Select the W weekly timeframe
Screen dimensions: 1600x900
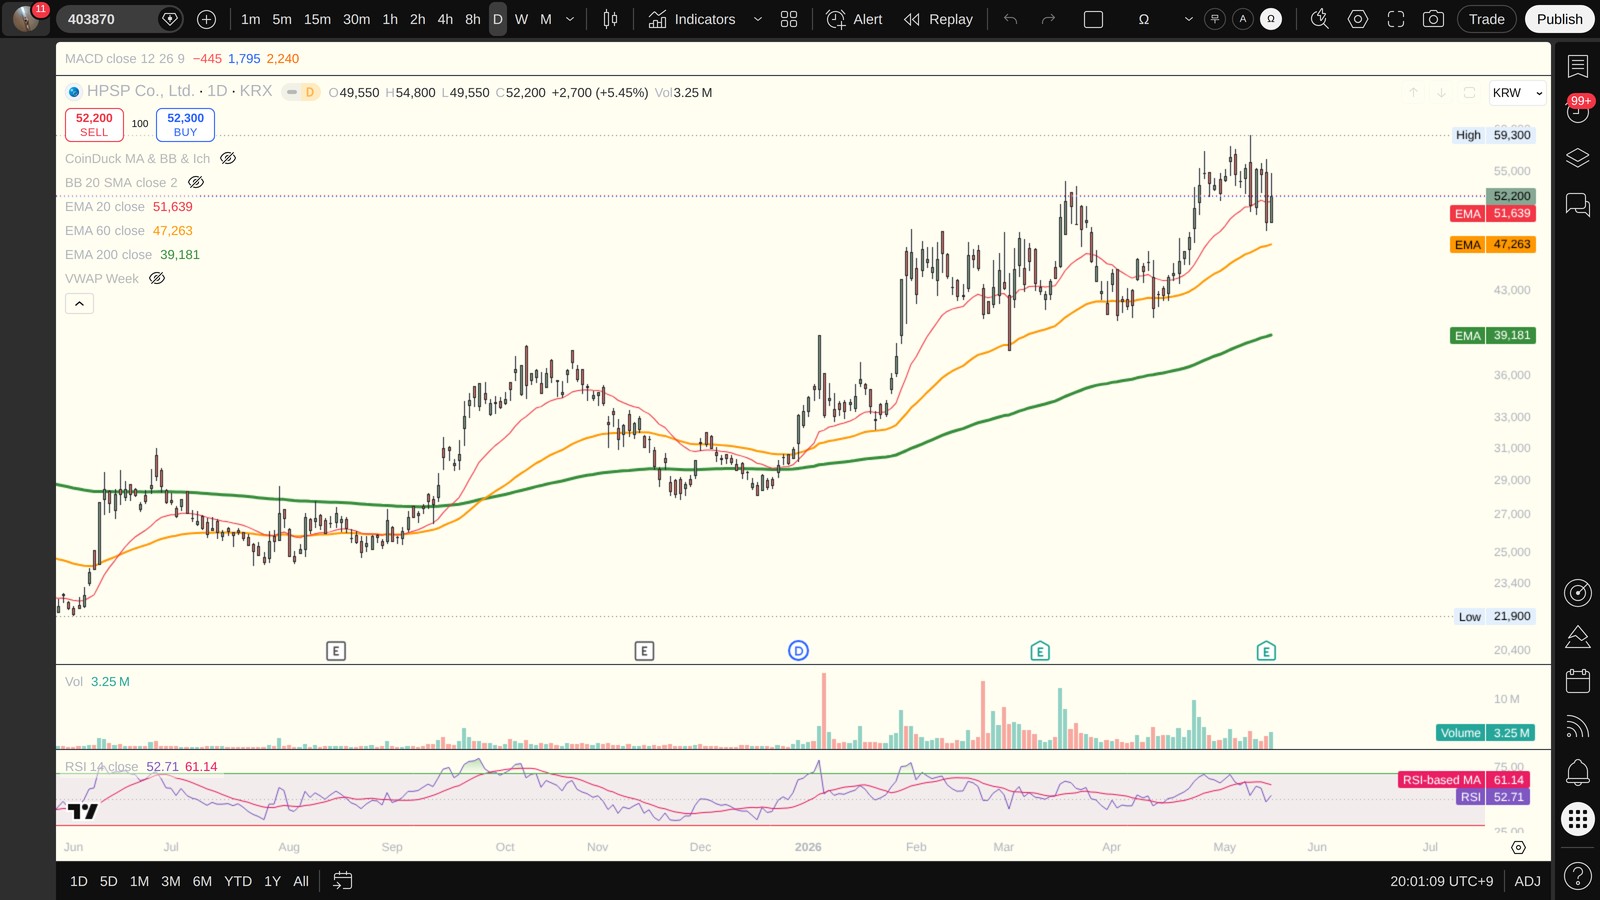coord(521,19)
